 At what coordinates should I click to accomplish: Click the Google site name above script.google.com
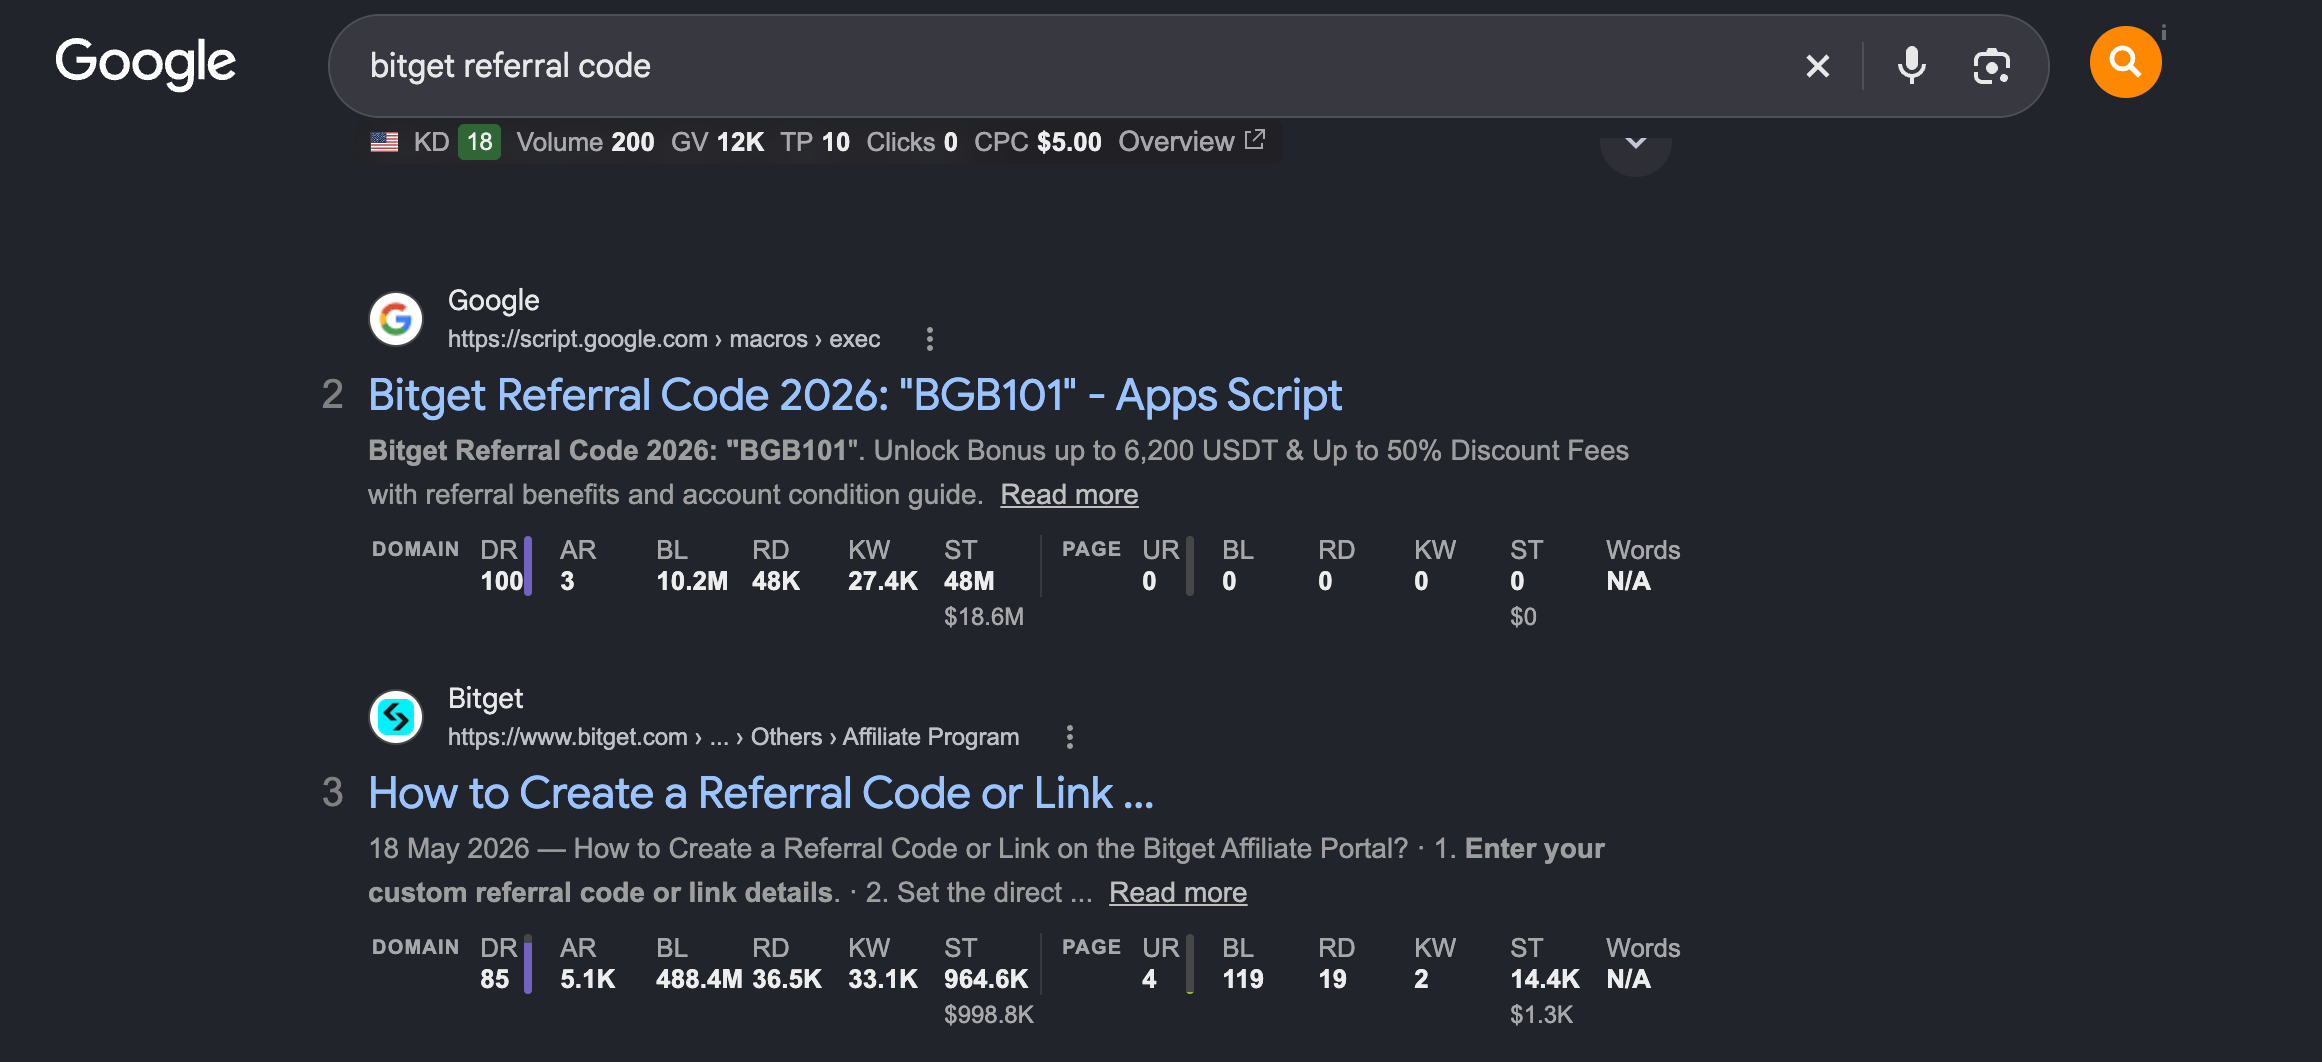tap(493, 300)
